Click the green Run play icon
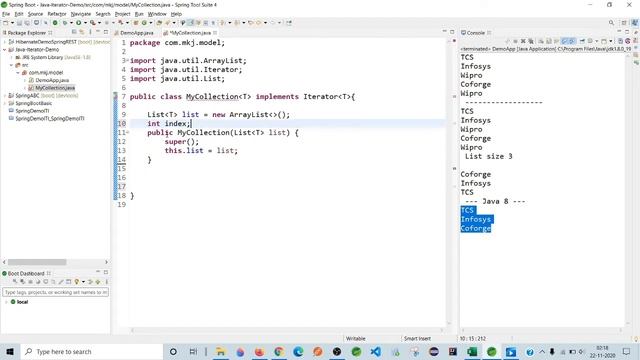This screenshot has width=640, height=360. [78, 23]
